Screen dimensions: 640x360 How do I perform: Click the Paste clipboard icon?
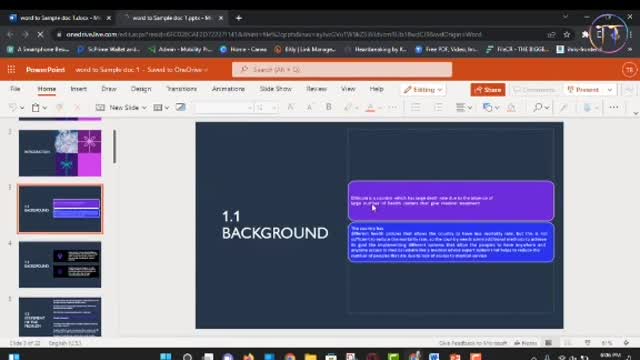click(x=36, y=107)
